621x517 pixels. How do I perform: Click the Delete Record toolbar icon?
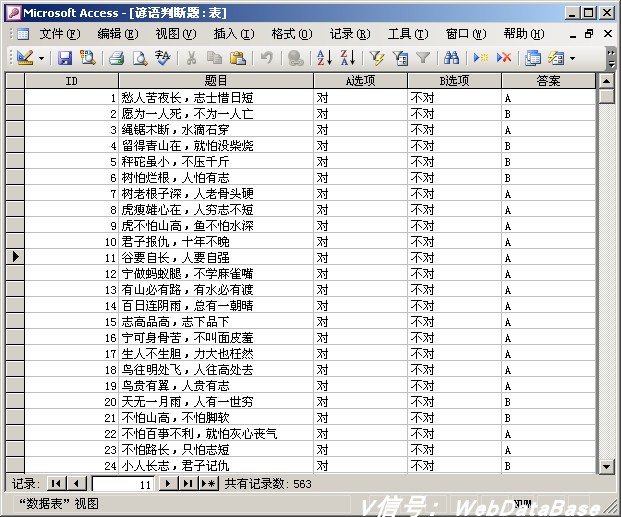pyautogui.click(x=504, y=58)
